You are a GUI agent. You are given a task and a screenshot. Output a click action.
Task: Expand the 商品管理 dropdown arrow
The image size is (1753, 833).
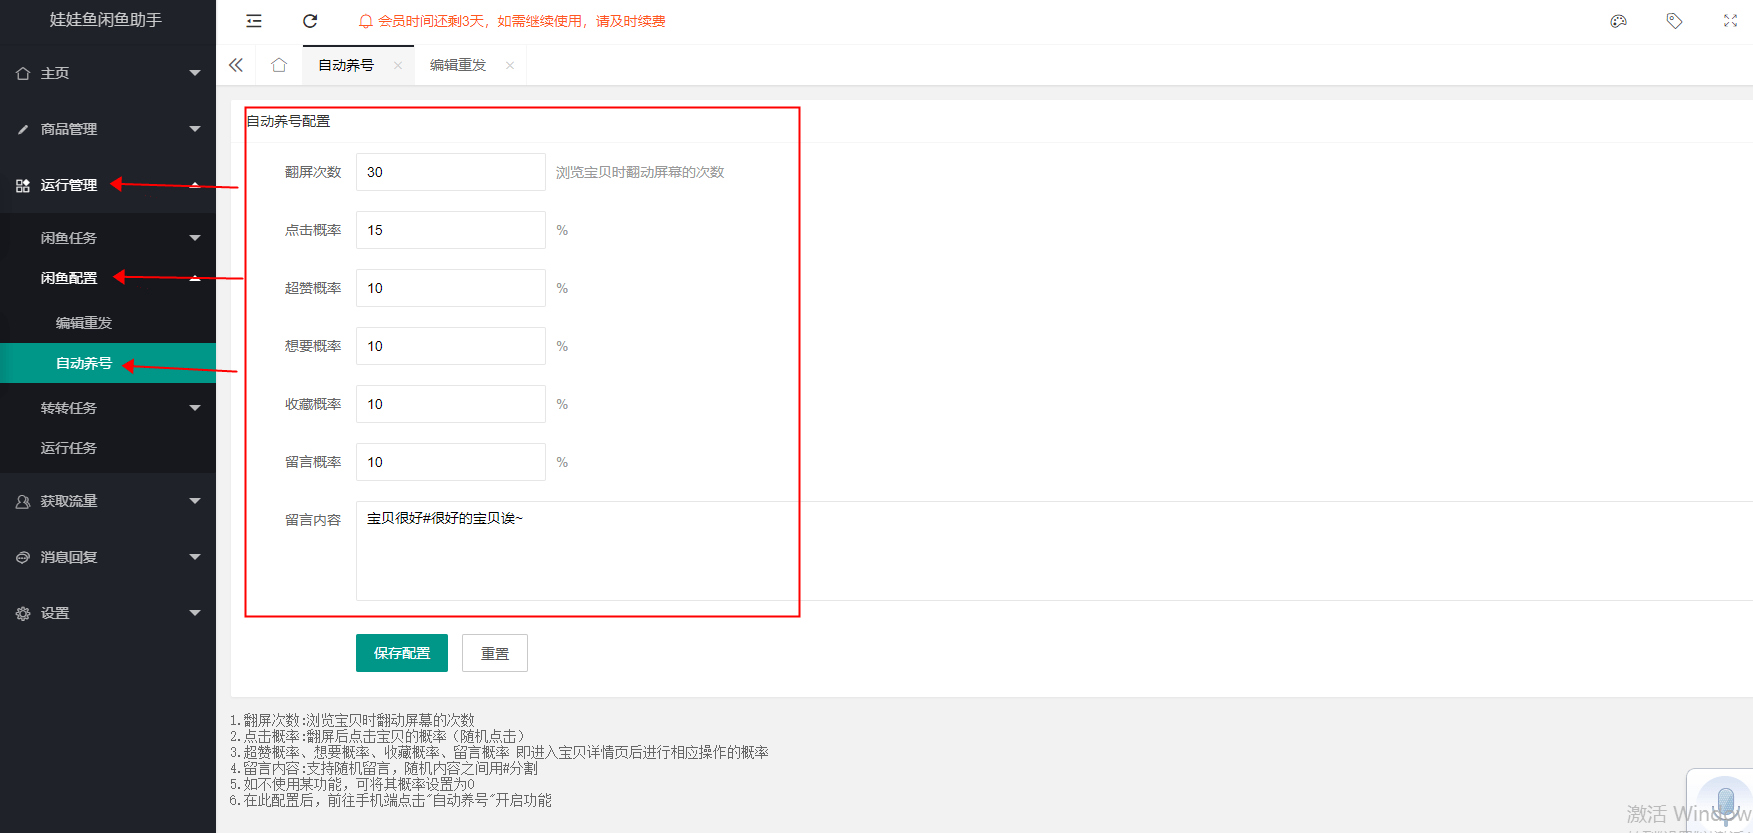195,129
